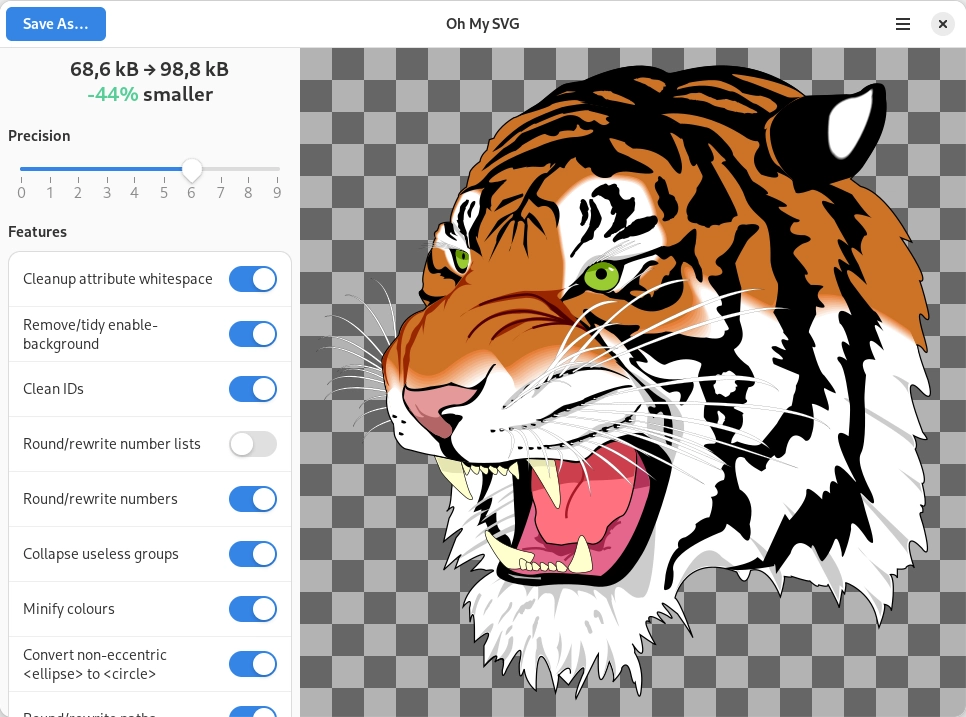The image size is (966, 717).
Task: Disable Collapse useless groups switch
Action: pos(253,554)
